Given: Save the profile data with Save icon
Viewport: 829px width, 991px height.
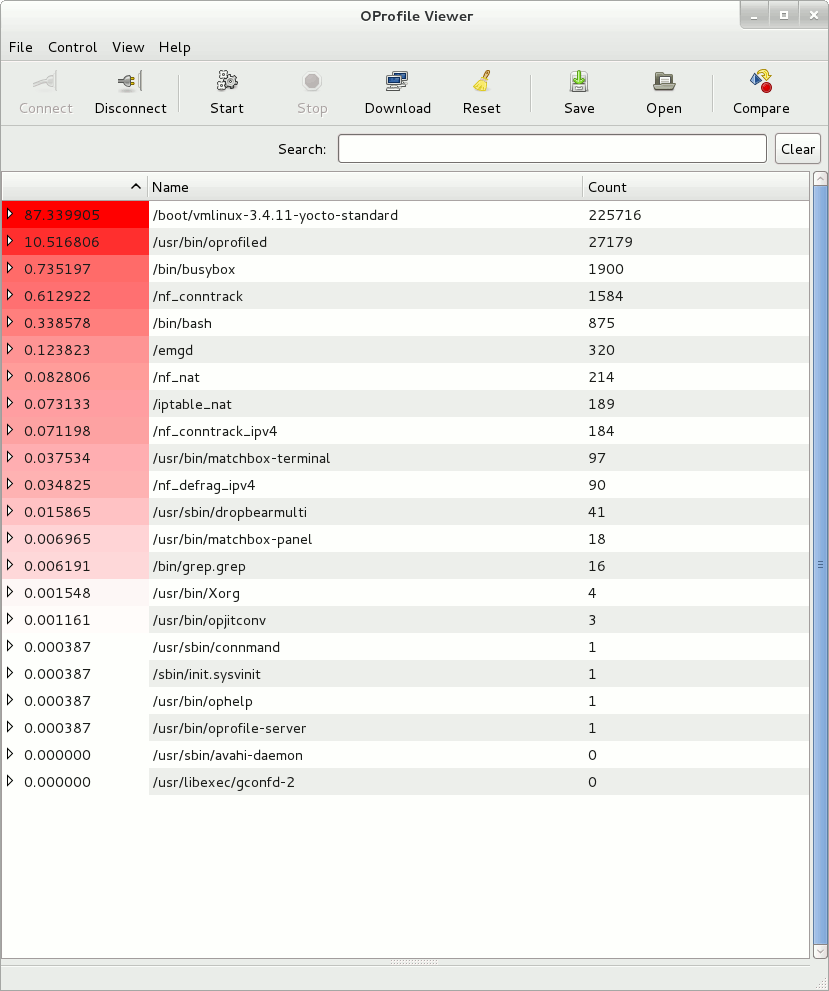Looking at the screenshot, I should 579,82.
